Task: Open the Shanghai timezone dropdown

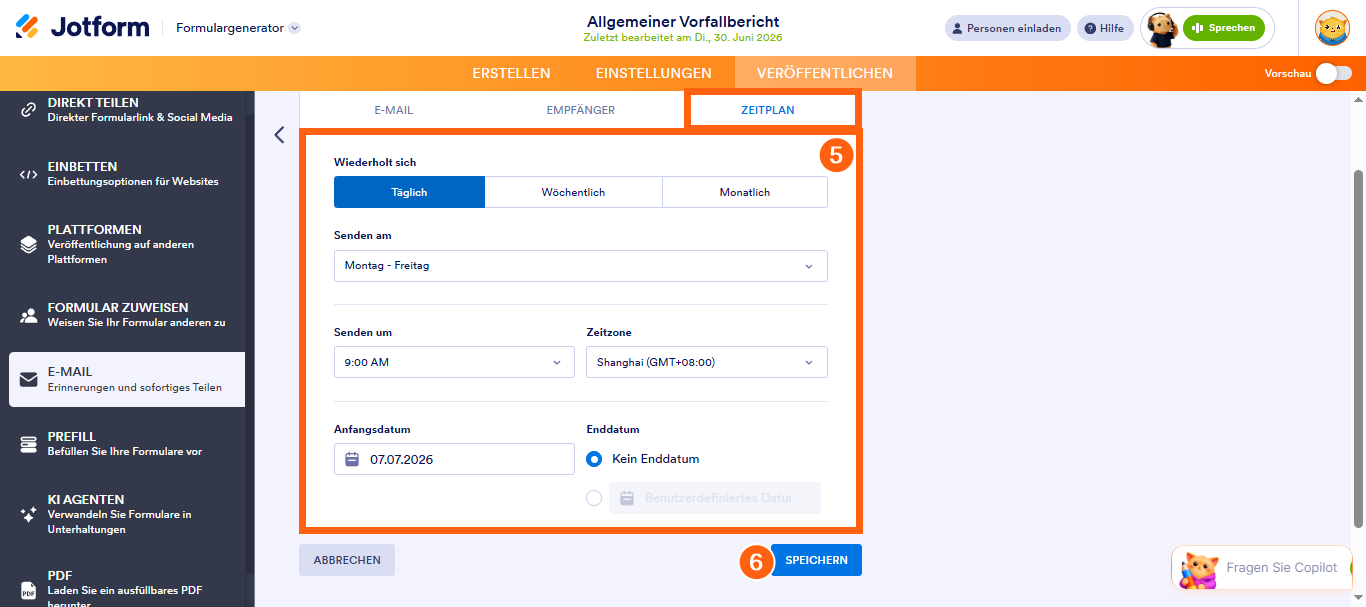Action: (707, 362)
